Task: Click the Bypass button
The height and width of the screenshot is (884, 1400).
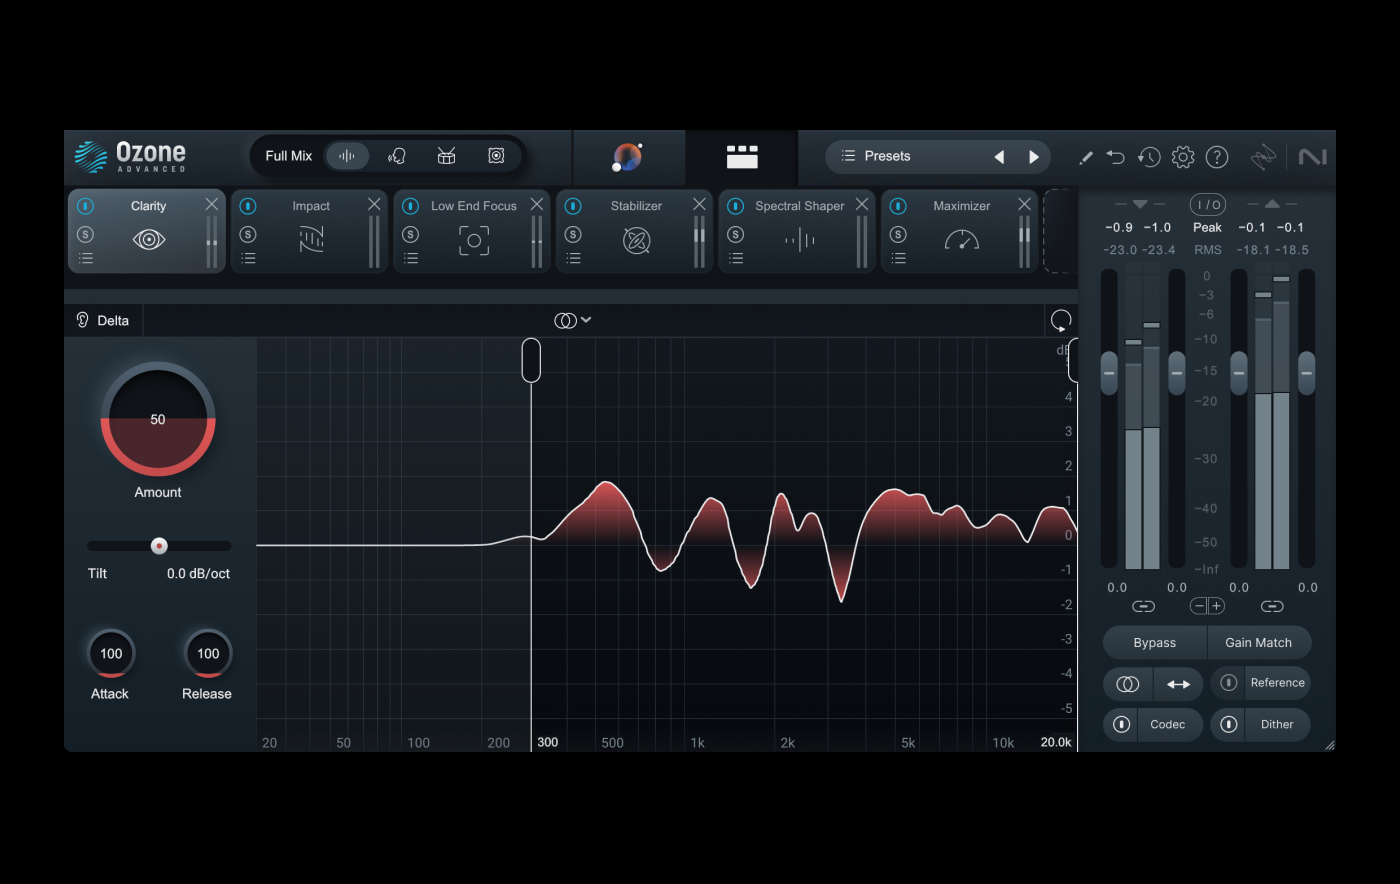Action: 1155,643
